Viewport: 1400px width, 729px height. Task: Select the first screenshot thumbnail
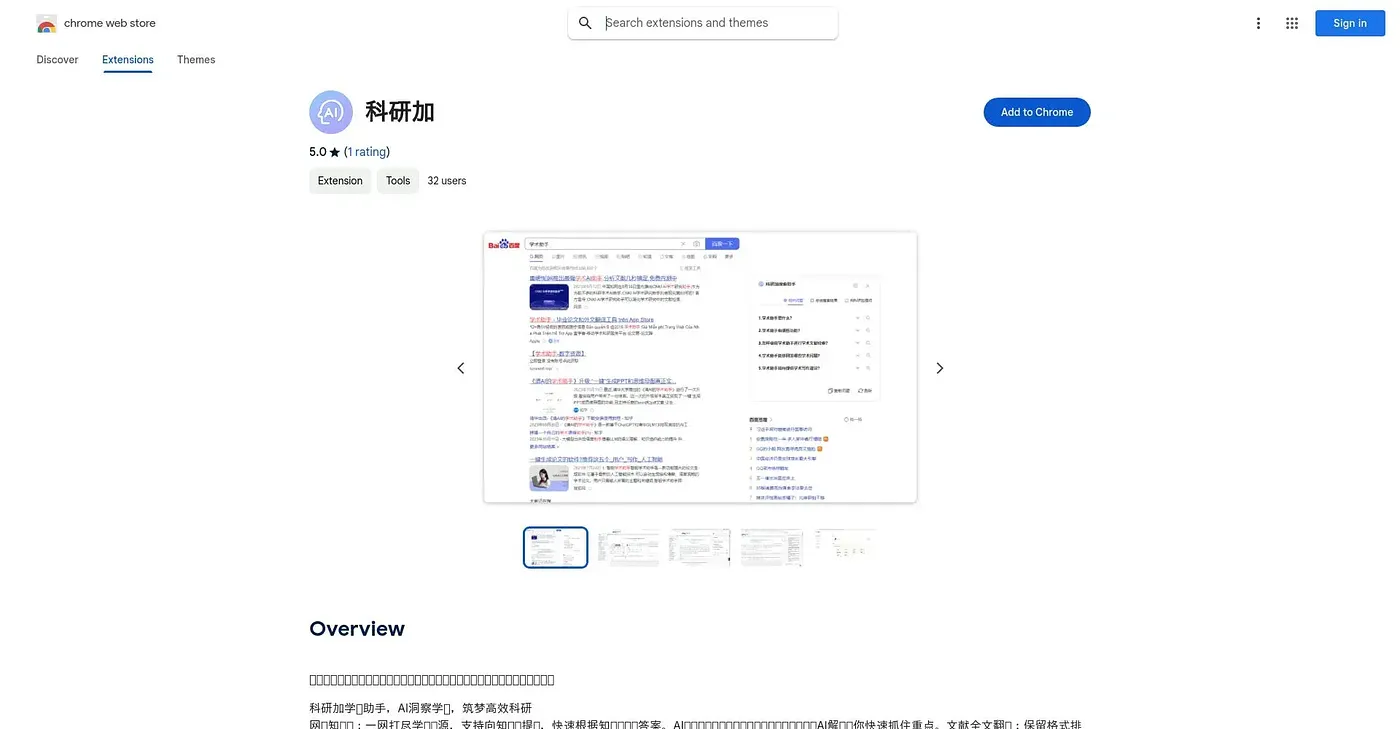click(556, 547)
